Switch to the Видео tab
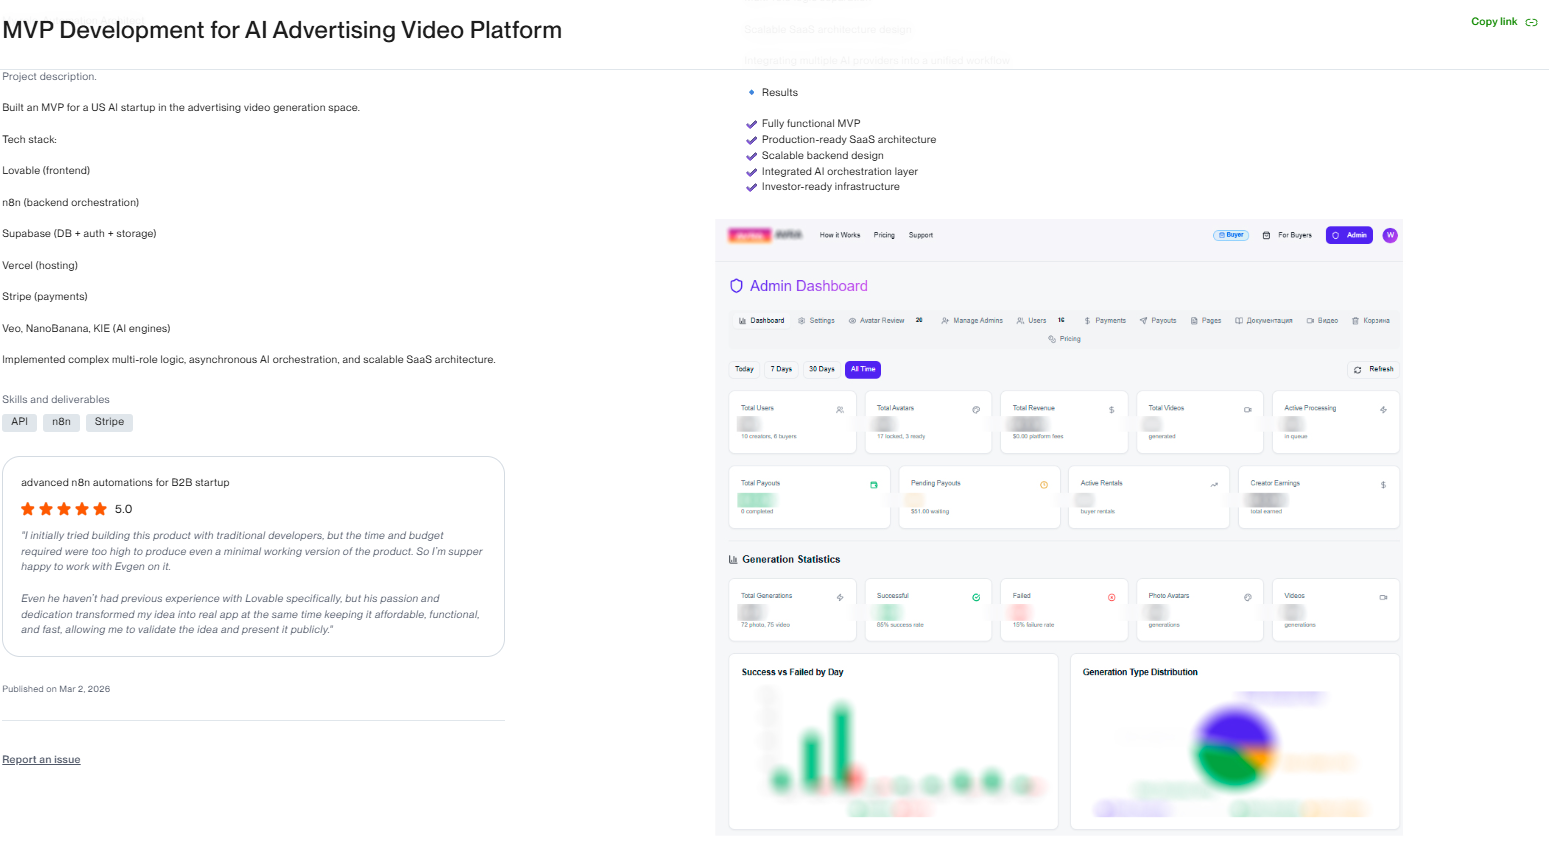 click(1322, 321)
